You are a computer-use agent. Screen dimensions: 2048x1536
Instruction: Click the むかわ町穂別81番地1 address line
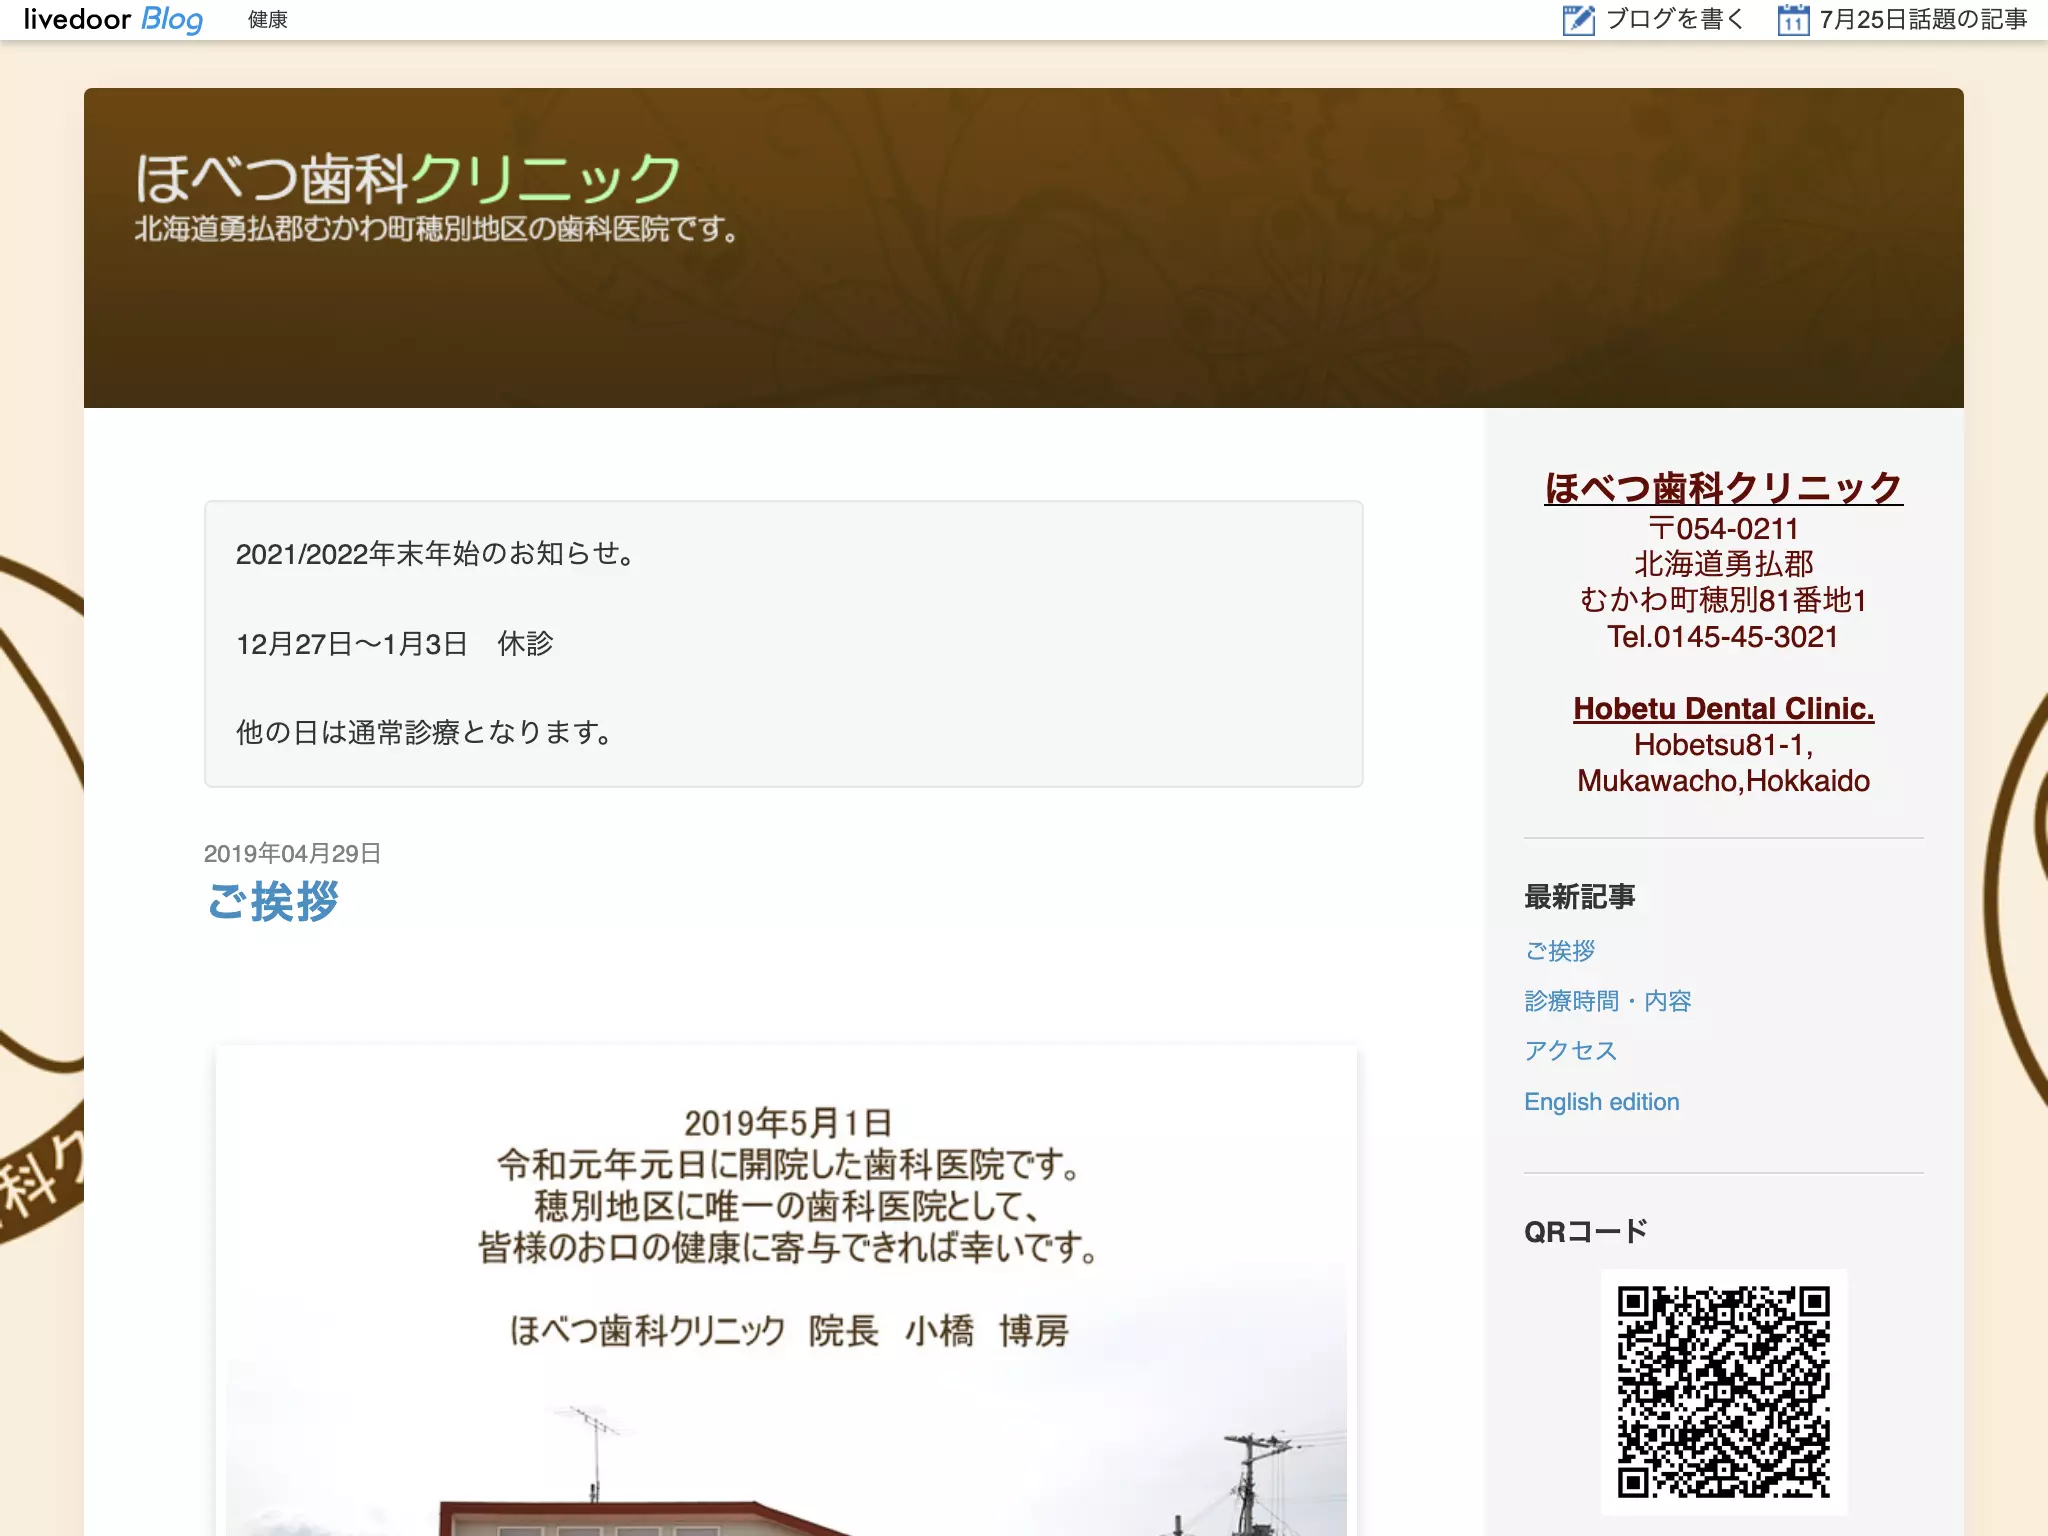click(x=1723, y=600)
